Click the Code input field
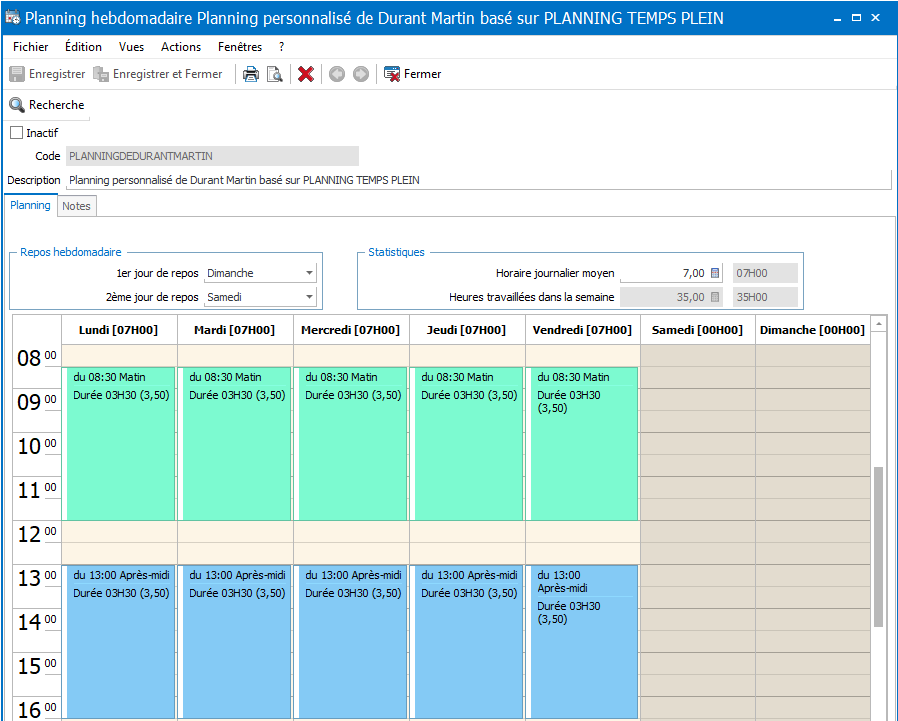The height and width of the screenshot is (721, 898). point(212,156)
